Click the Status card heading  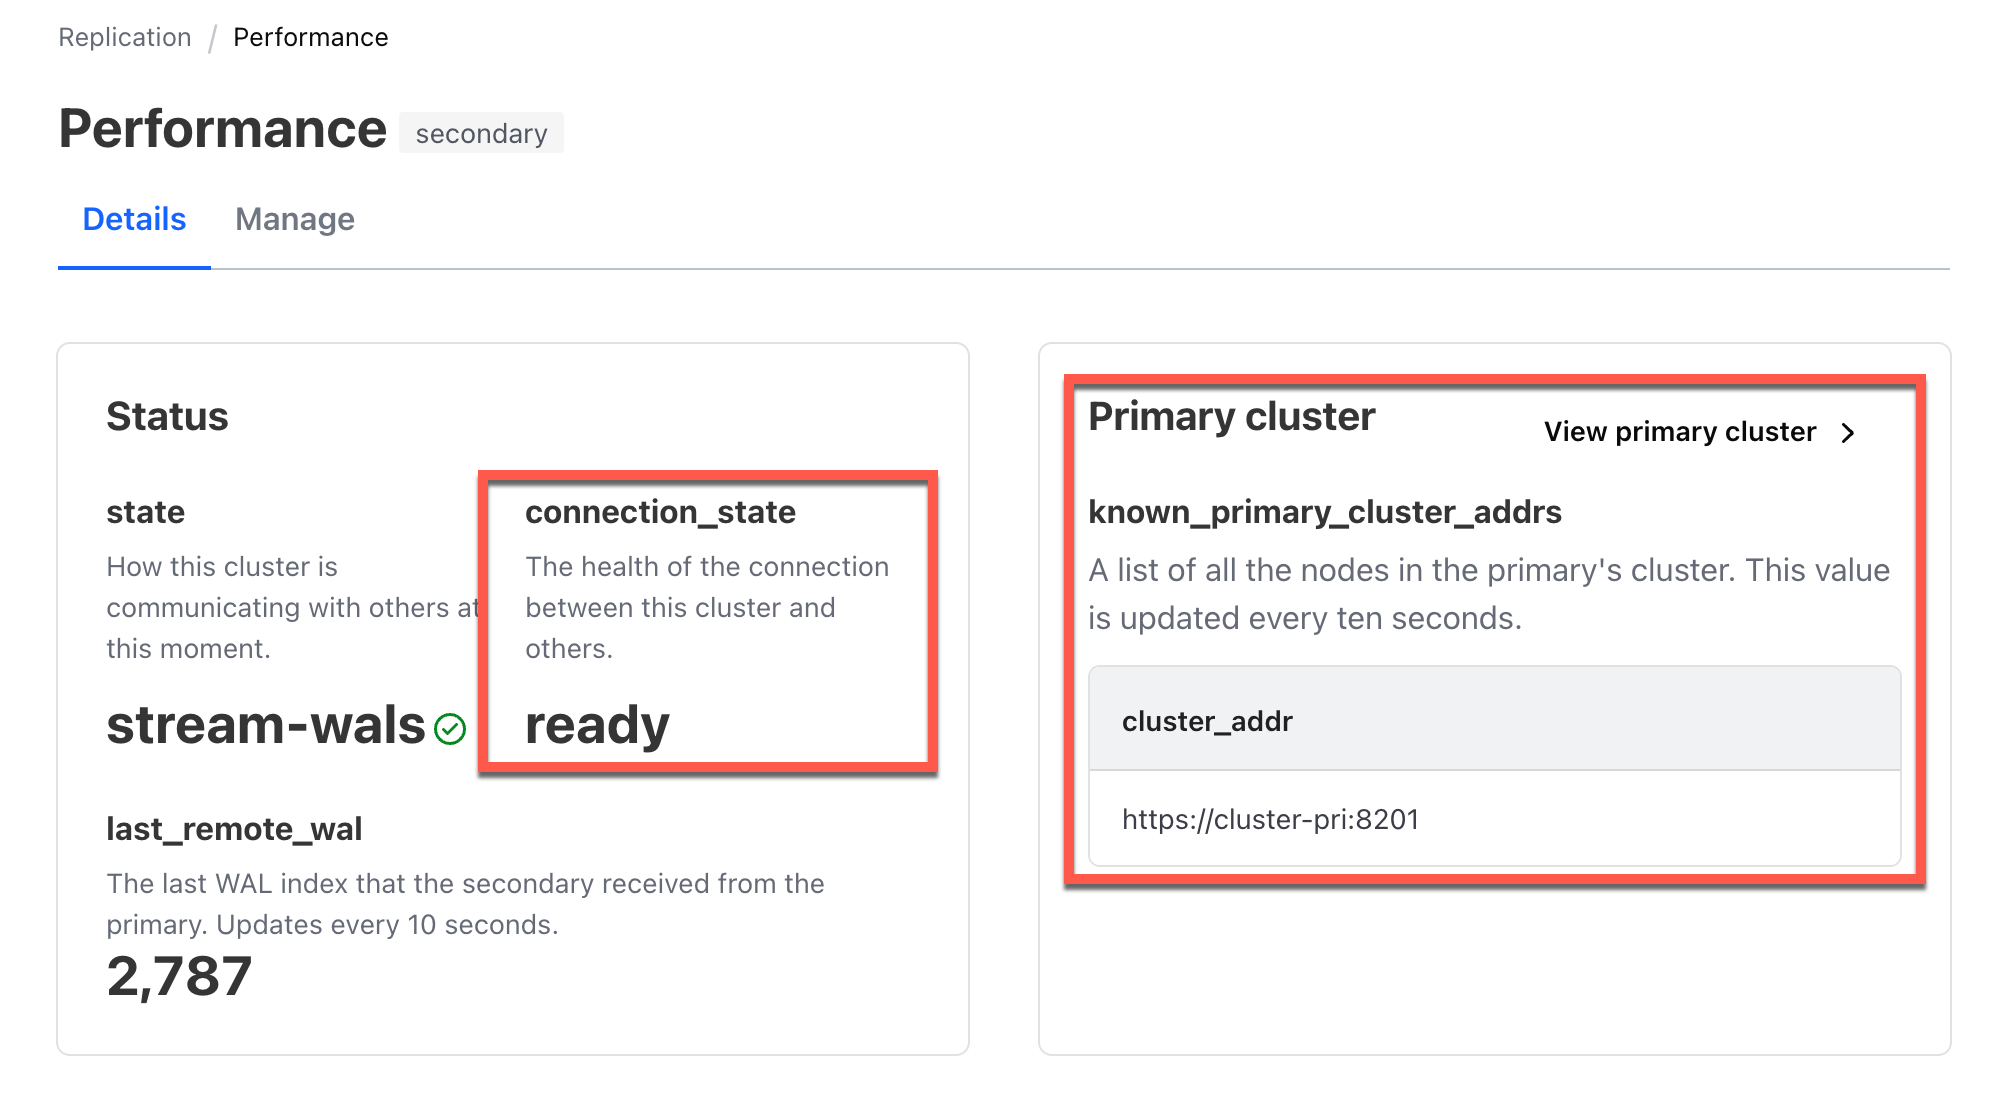[x=167, y=416]
